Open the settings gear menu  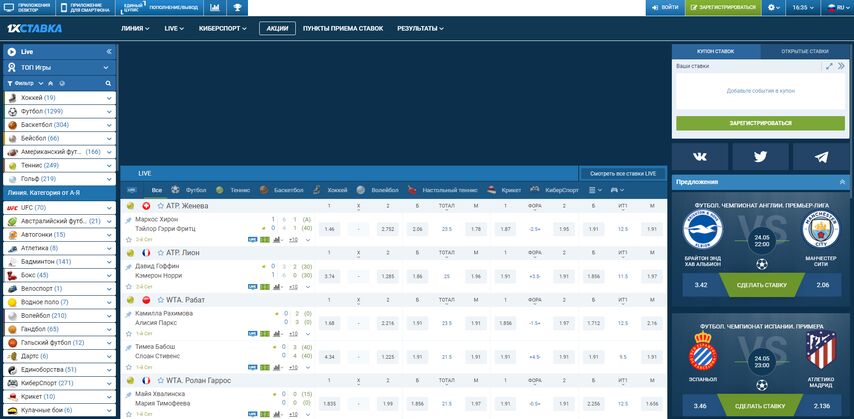tap(774, 8)
